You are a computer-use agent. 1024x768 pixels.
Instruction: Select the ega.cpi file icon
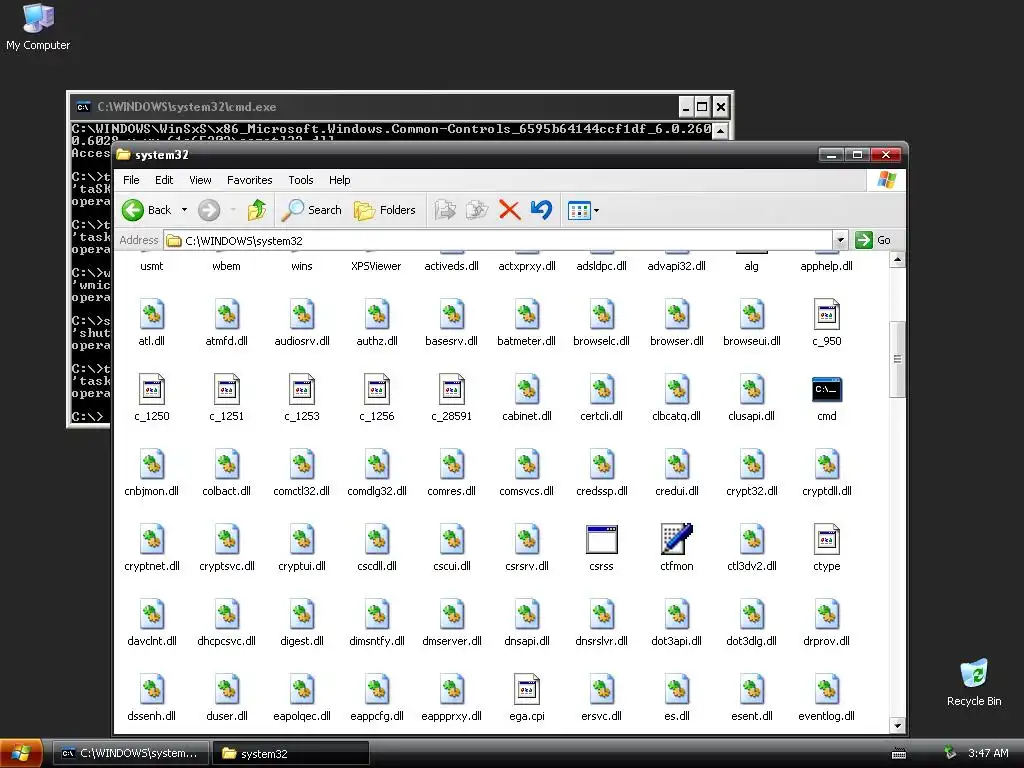(526, 690)
